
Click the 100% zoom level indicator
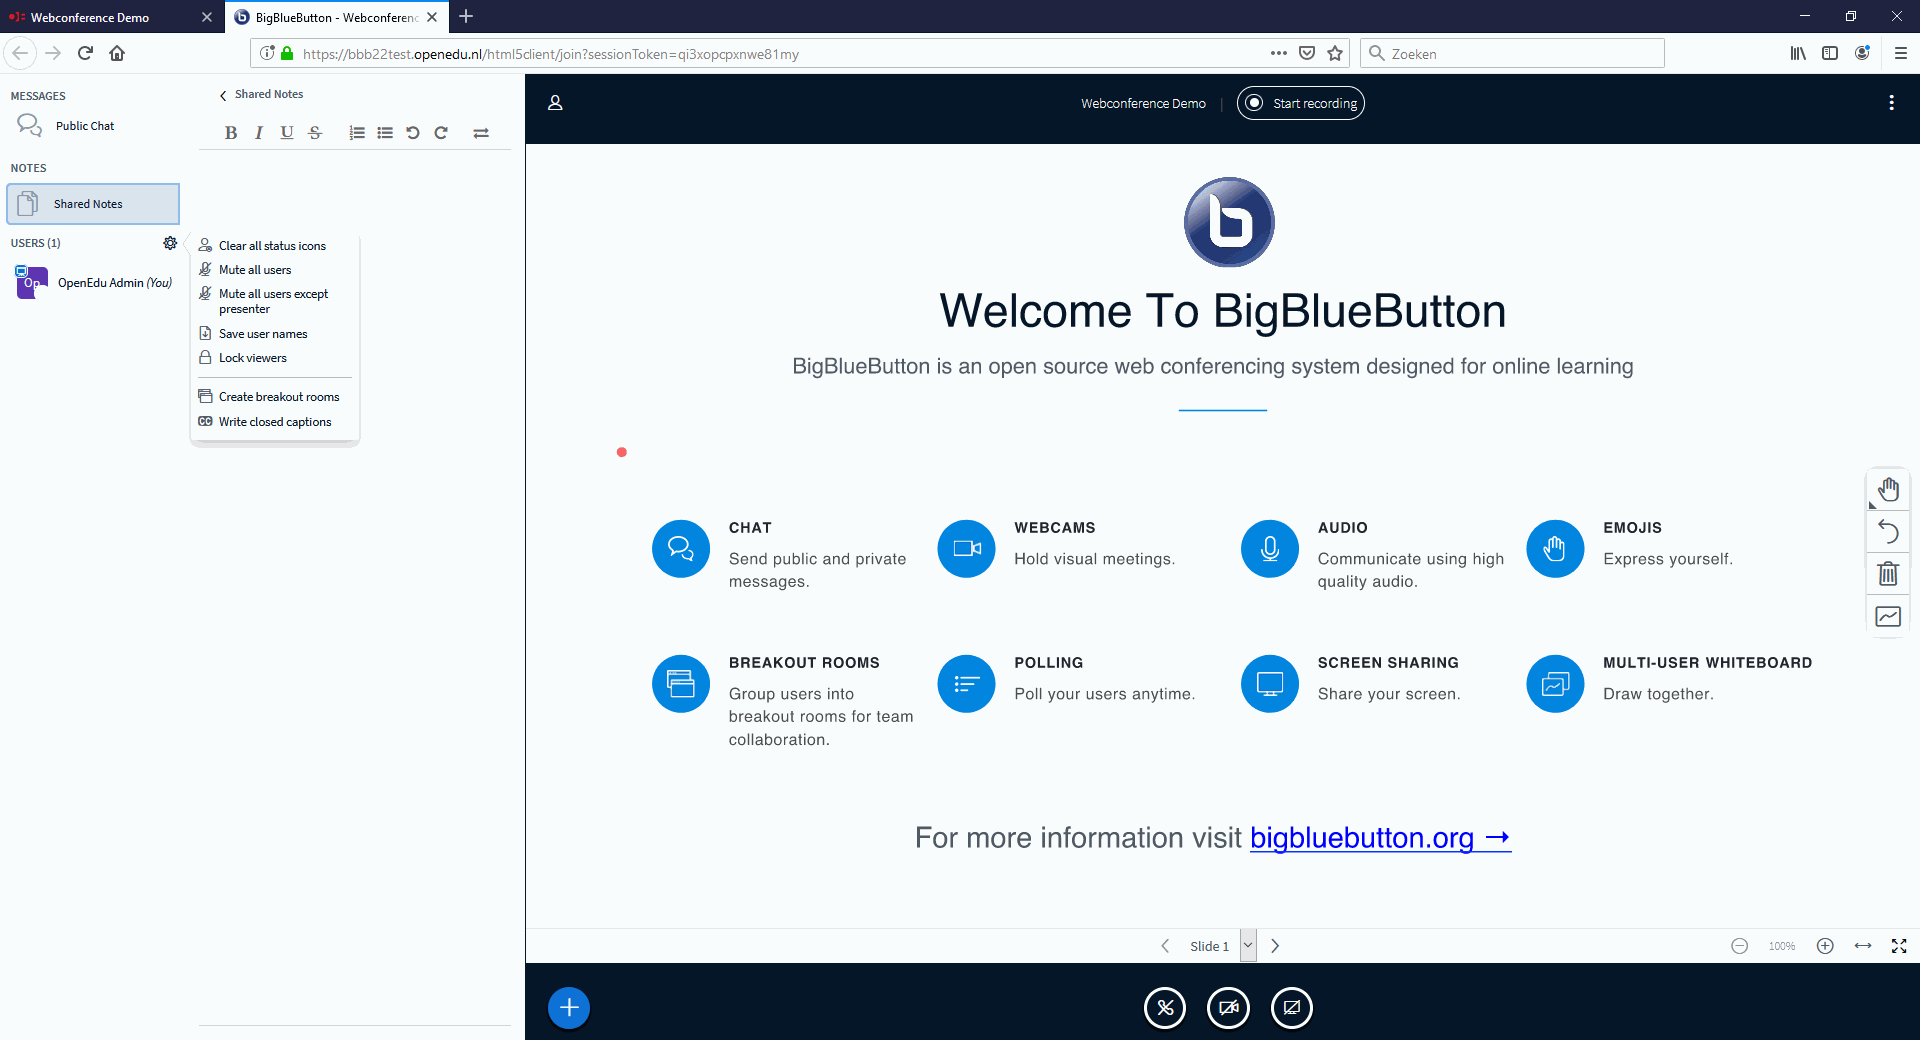tap(1782, 946)
